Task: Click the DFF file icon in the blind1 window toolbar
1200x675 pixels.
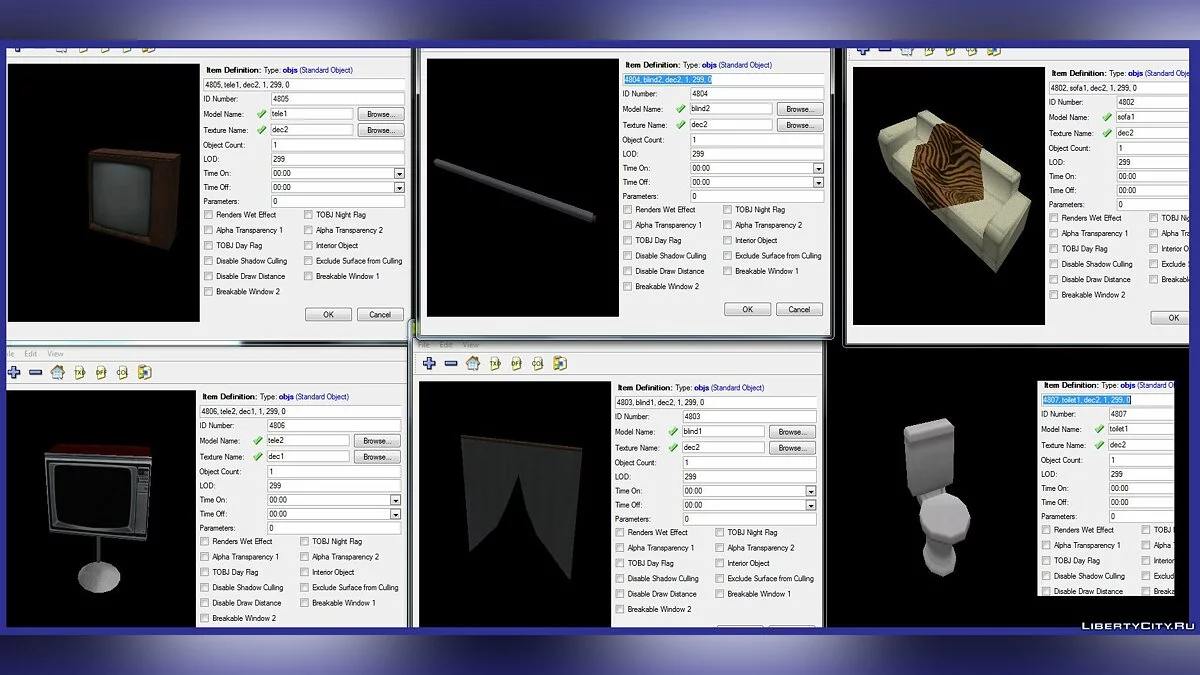Action: pyautogui.click(x=516, y=364)
